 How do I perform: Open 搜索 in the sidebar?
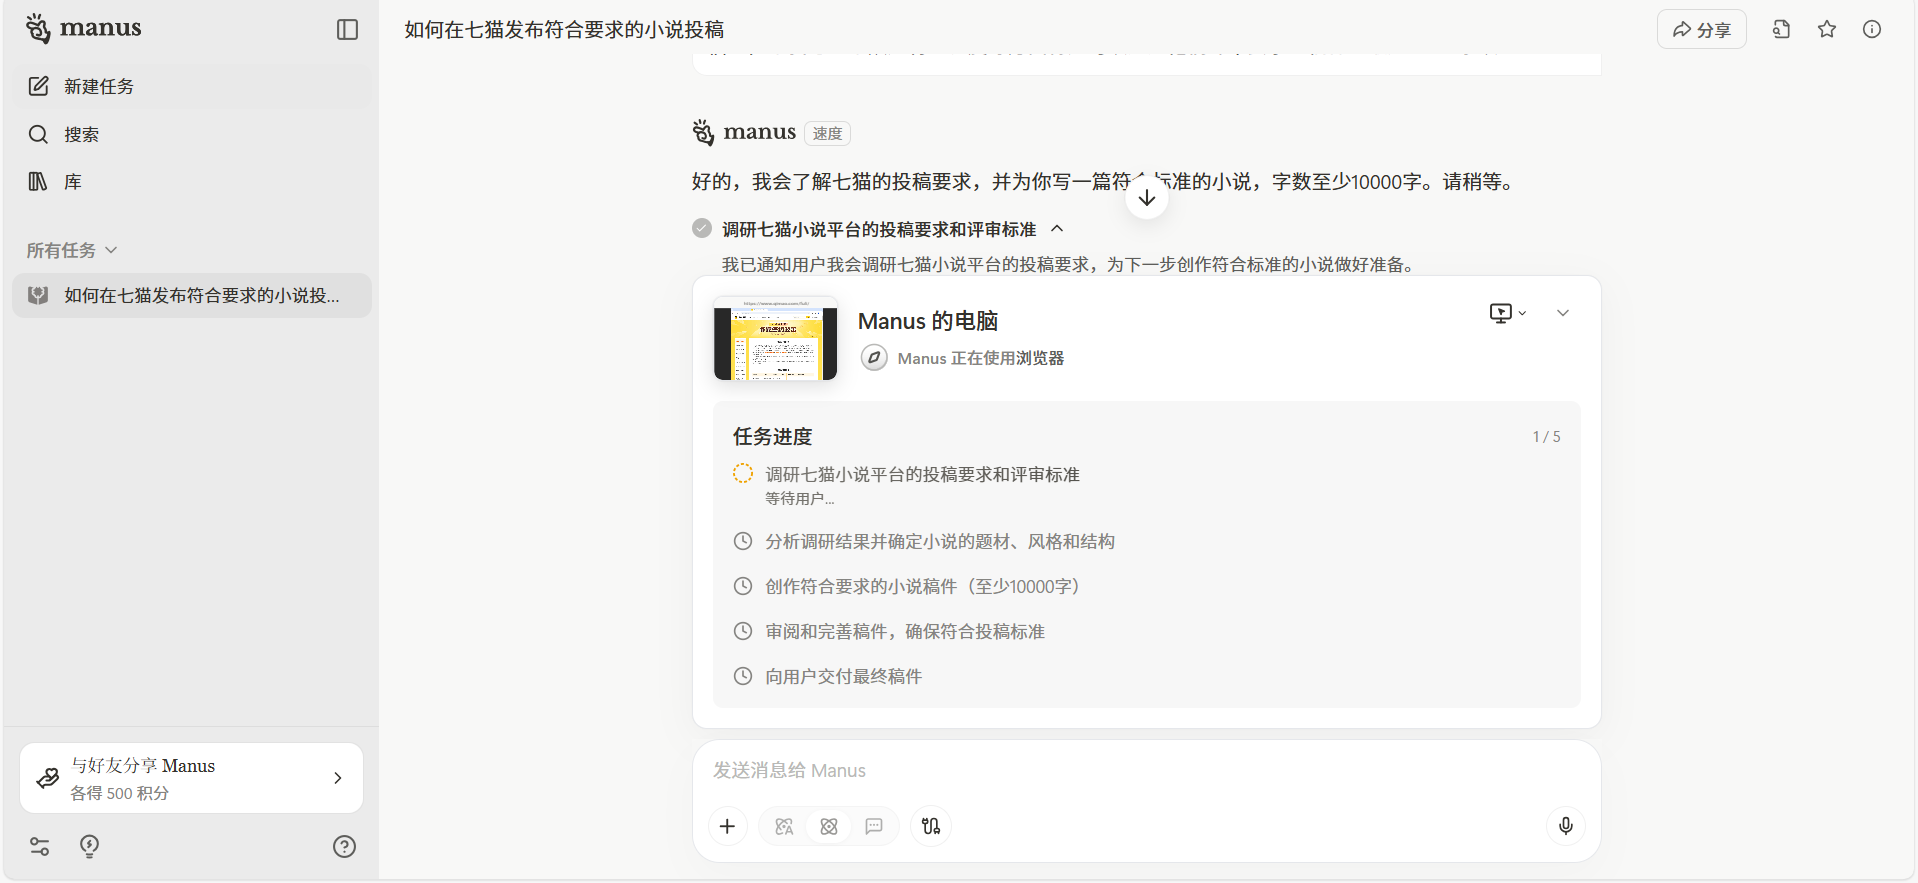pyautogui.click(x=81, y=134)
